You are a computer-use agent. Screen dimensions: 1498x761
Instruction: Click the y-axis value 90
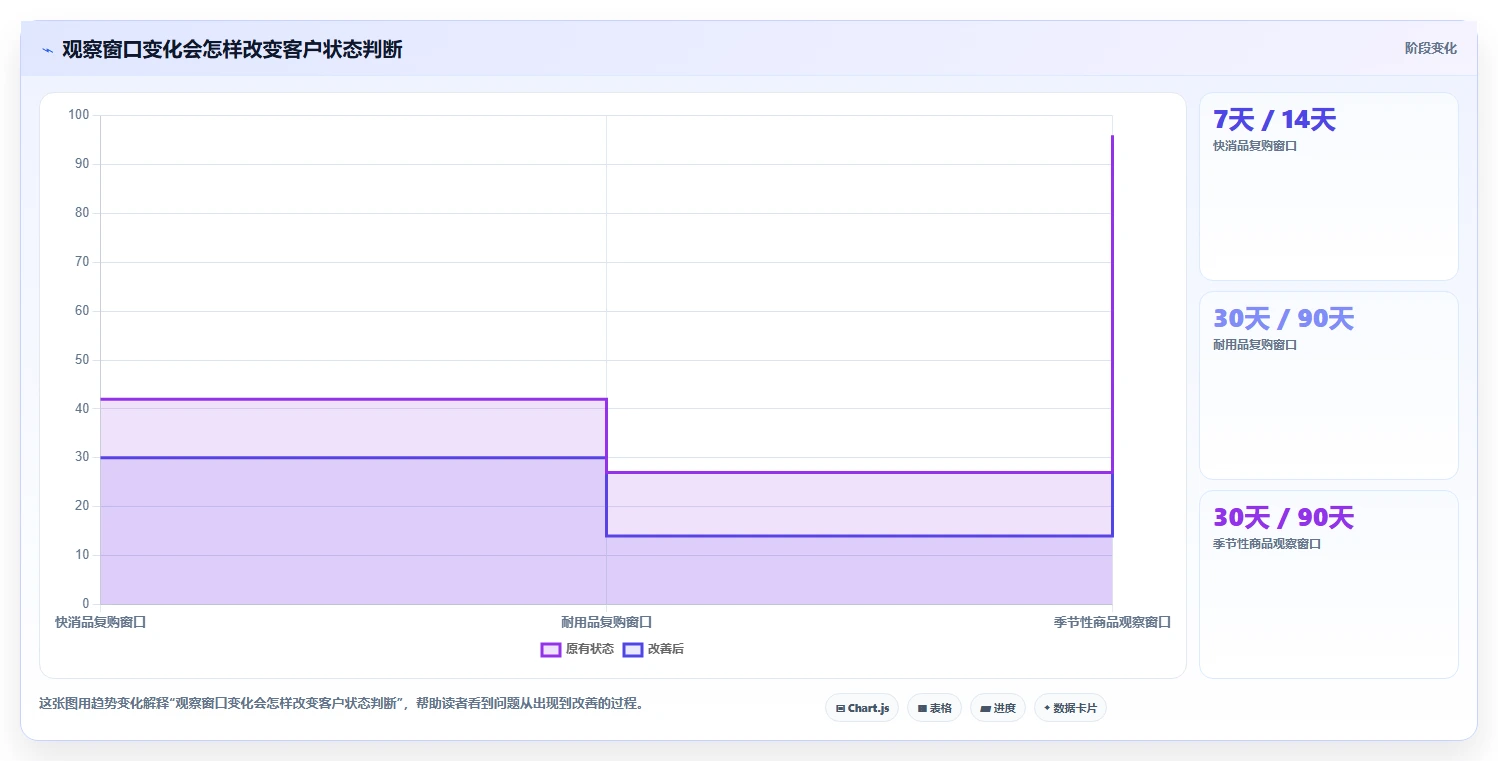pos(82,164)
